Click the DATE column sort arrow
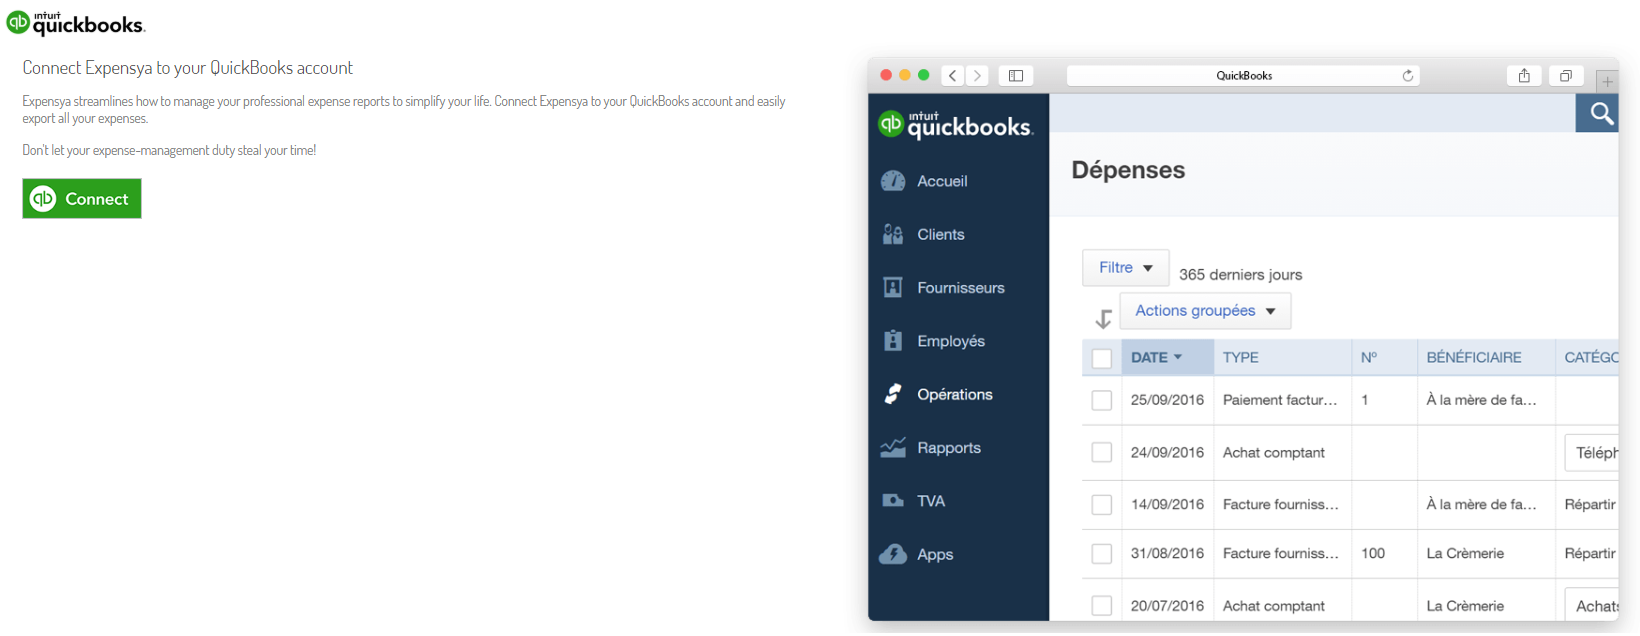Image resolution: width=1640 pixels, height=636 pixels. 1178,357
